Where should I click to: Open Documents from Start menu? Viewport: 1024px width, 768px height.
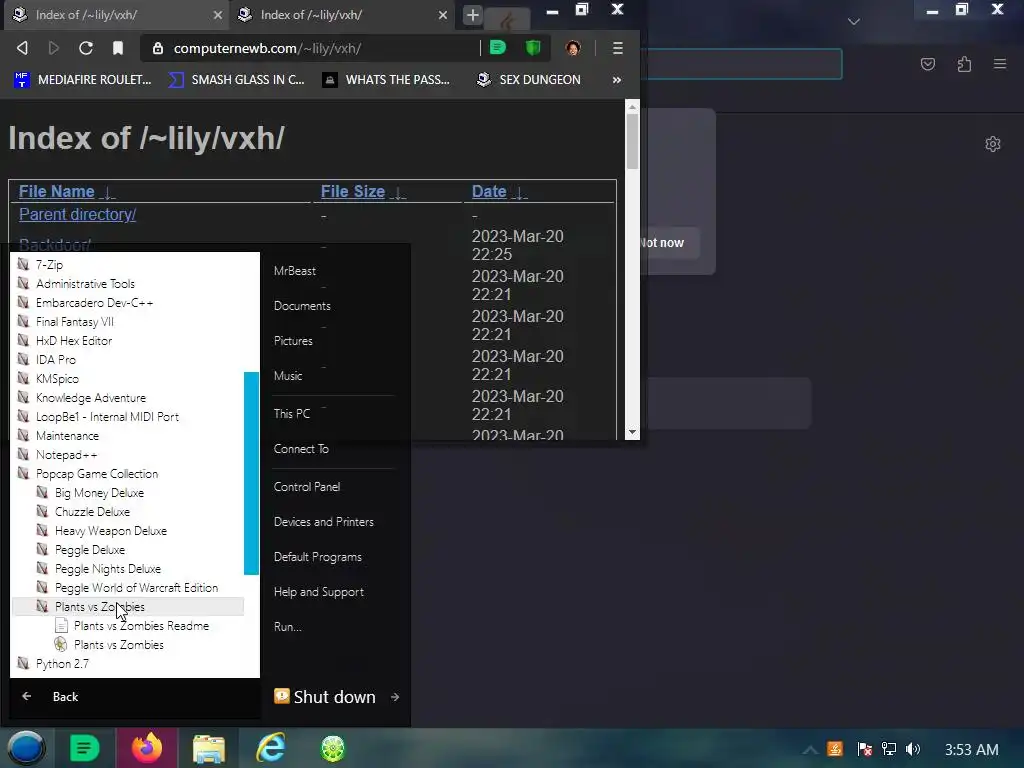(302, 306)
